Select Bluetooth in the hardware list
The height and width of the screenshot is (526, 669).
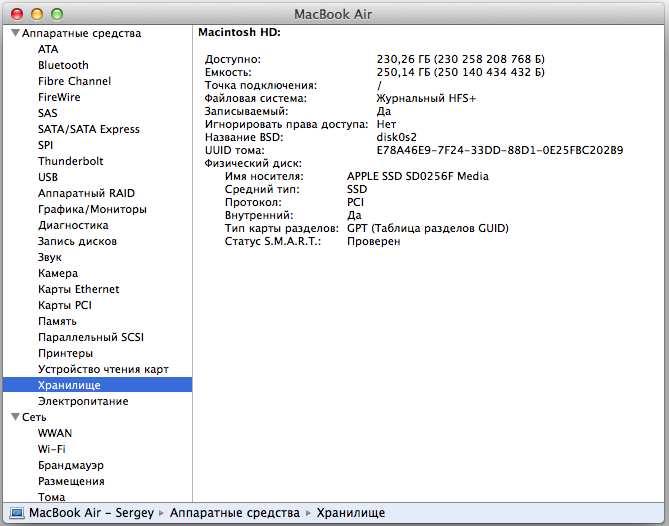click(63, 65)
